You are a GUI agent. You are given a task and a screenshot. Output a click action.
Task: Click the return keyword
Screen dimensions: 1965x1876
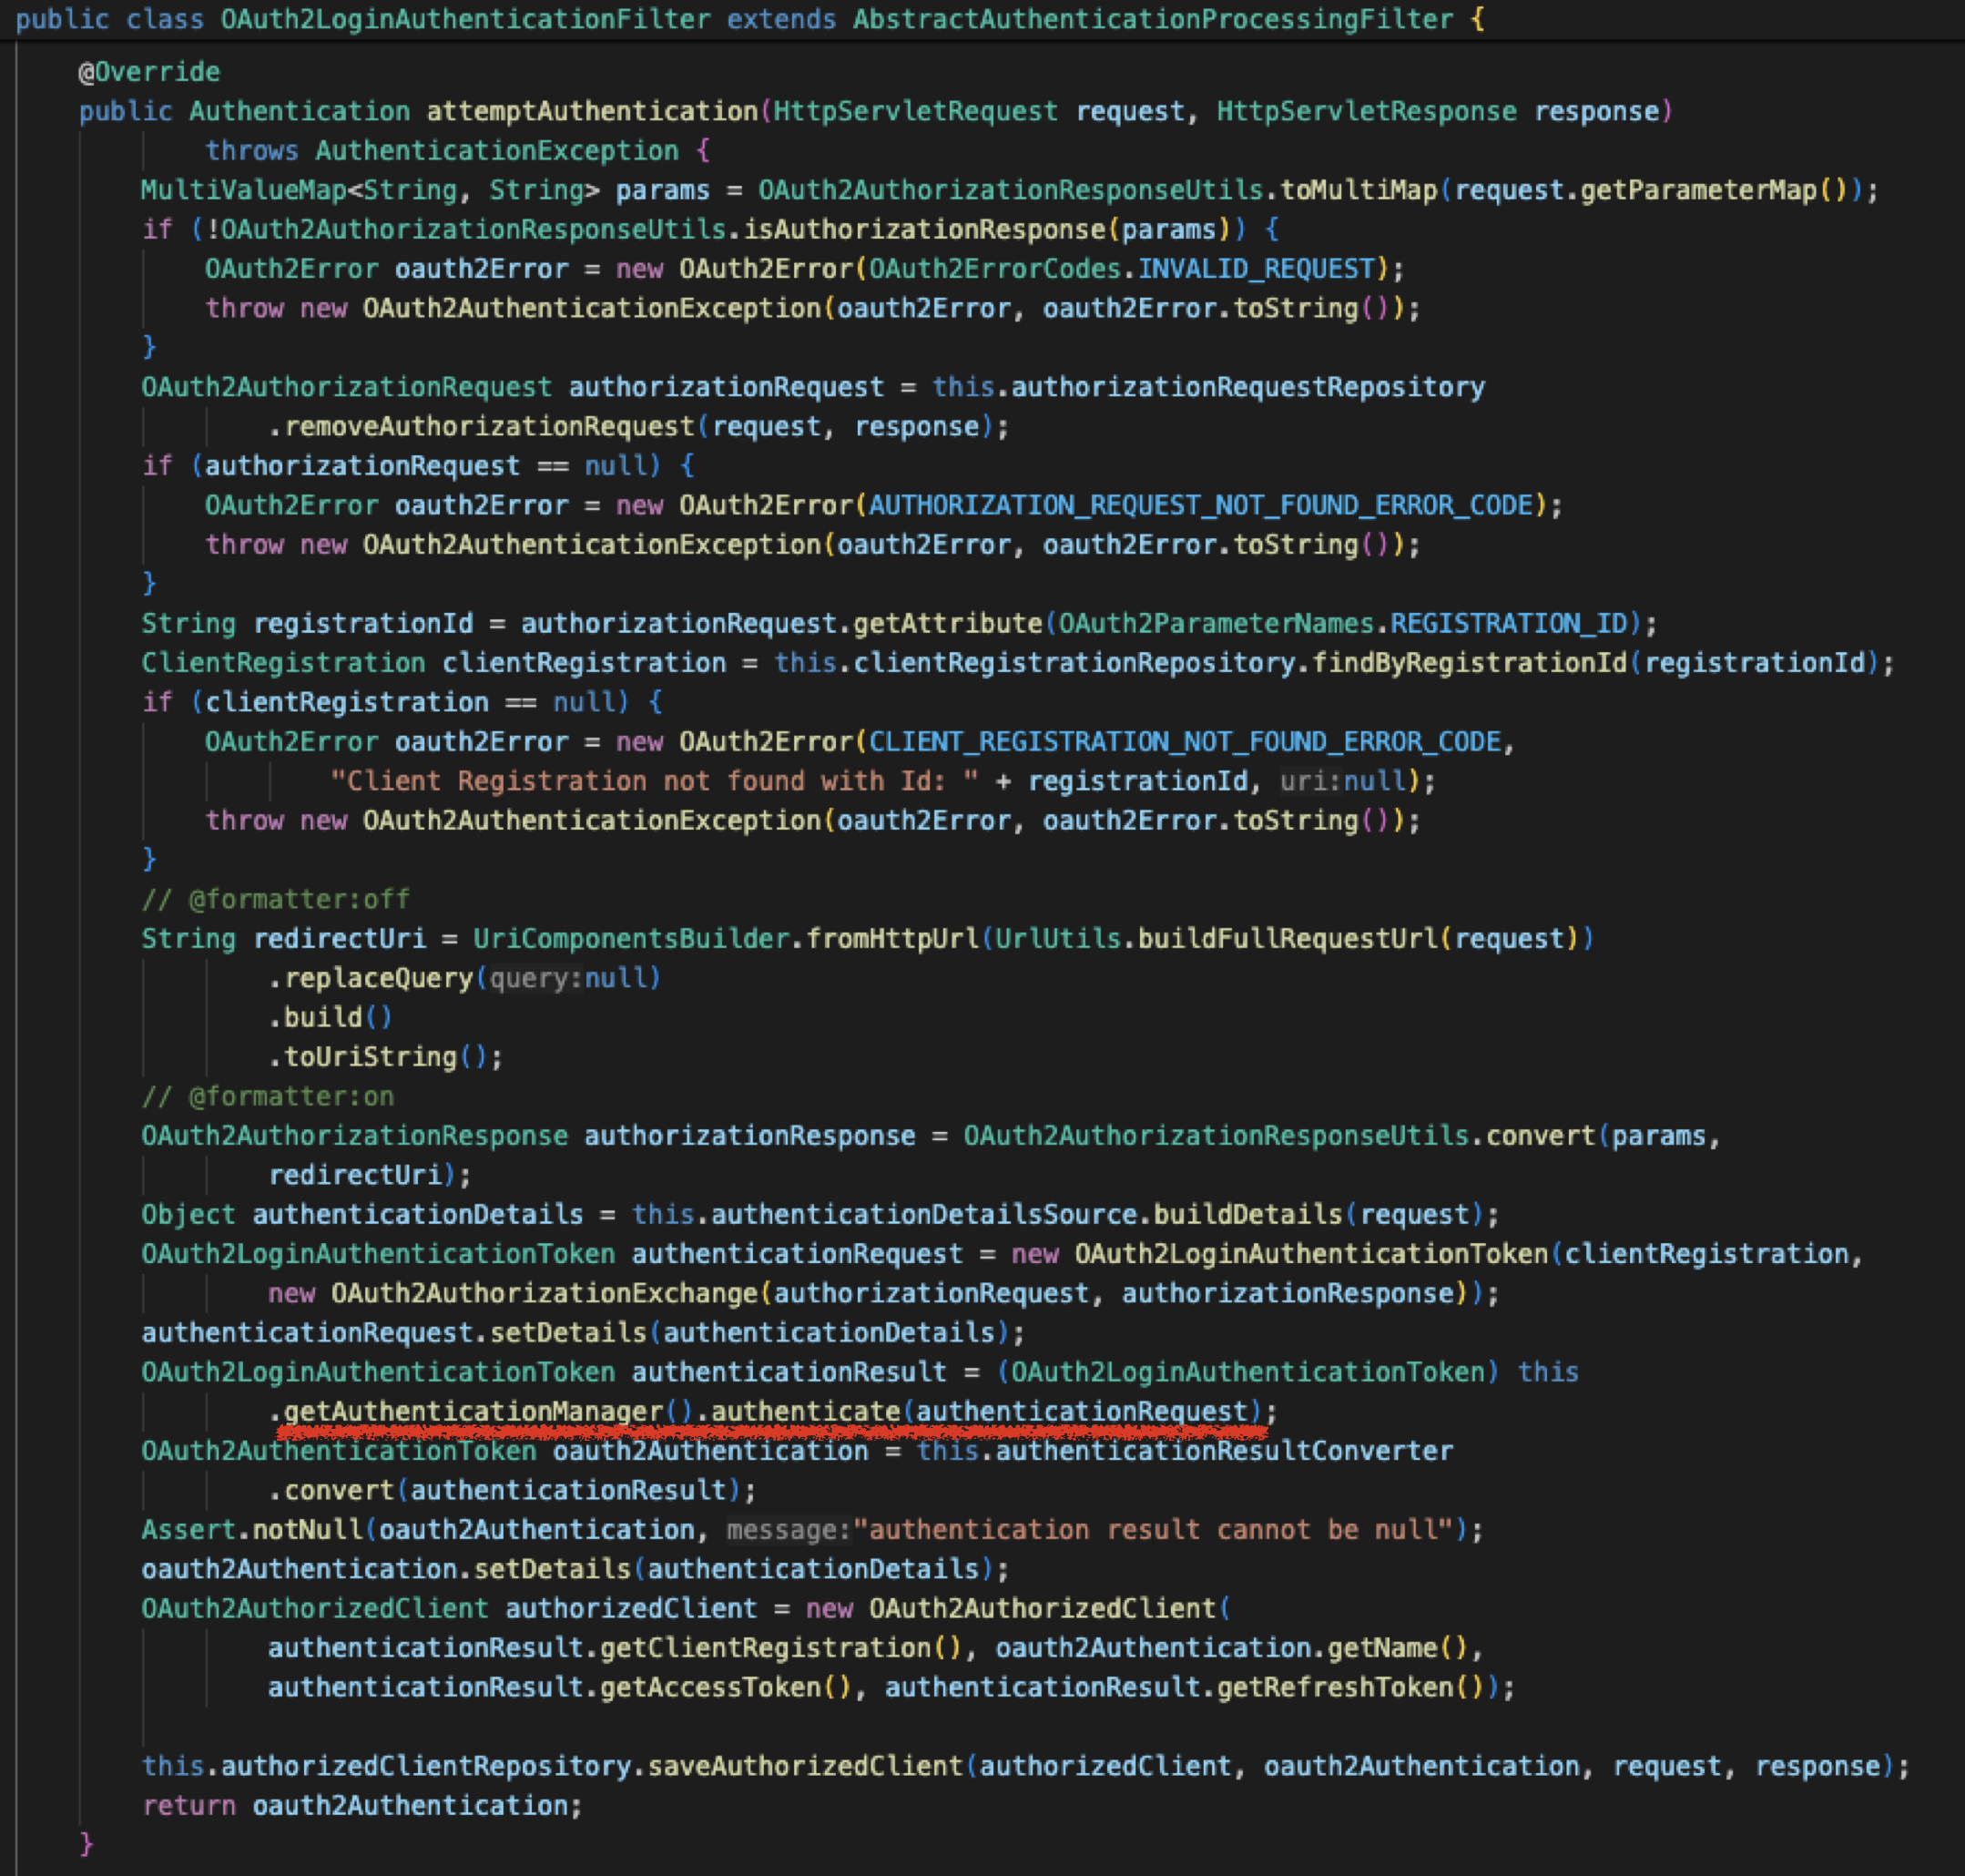click(x=188, y=1806)
